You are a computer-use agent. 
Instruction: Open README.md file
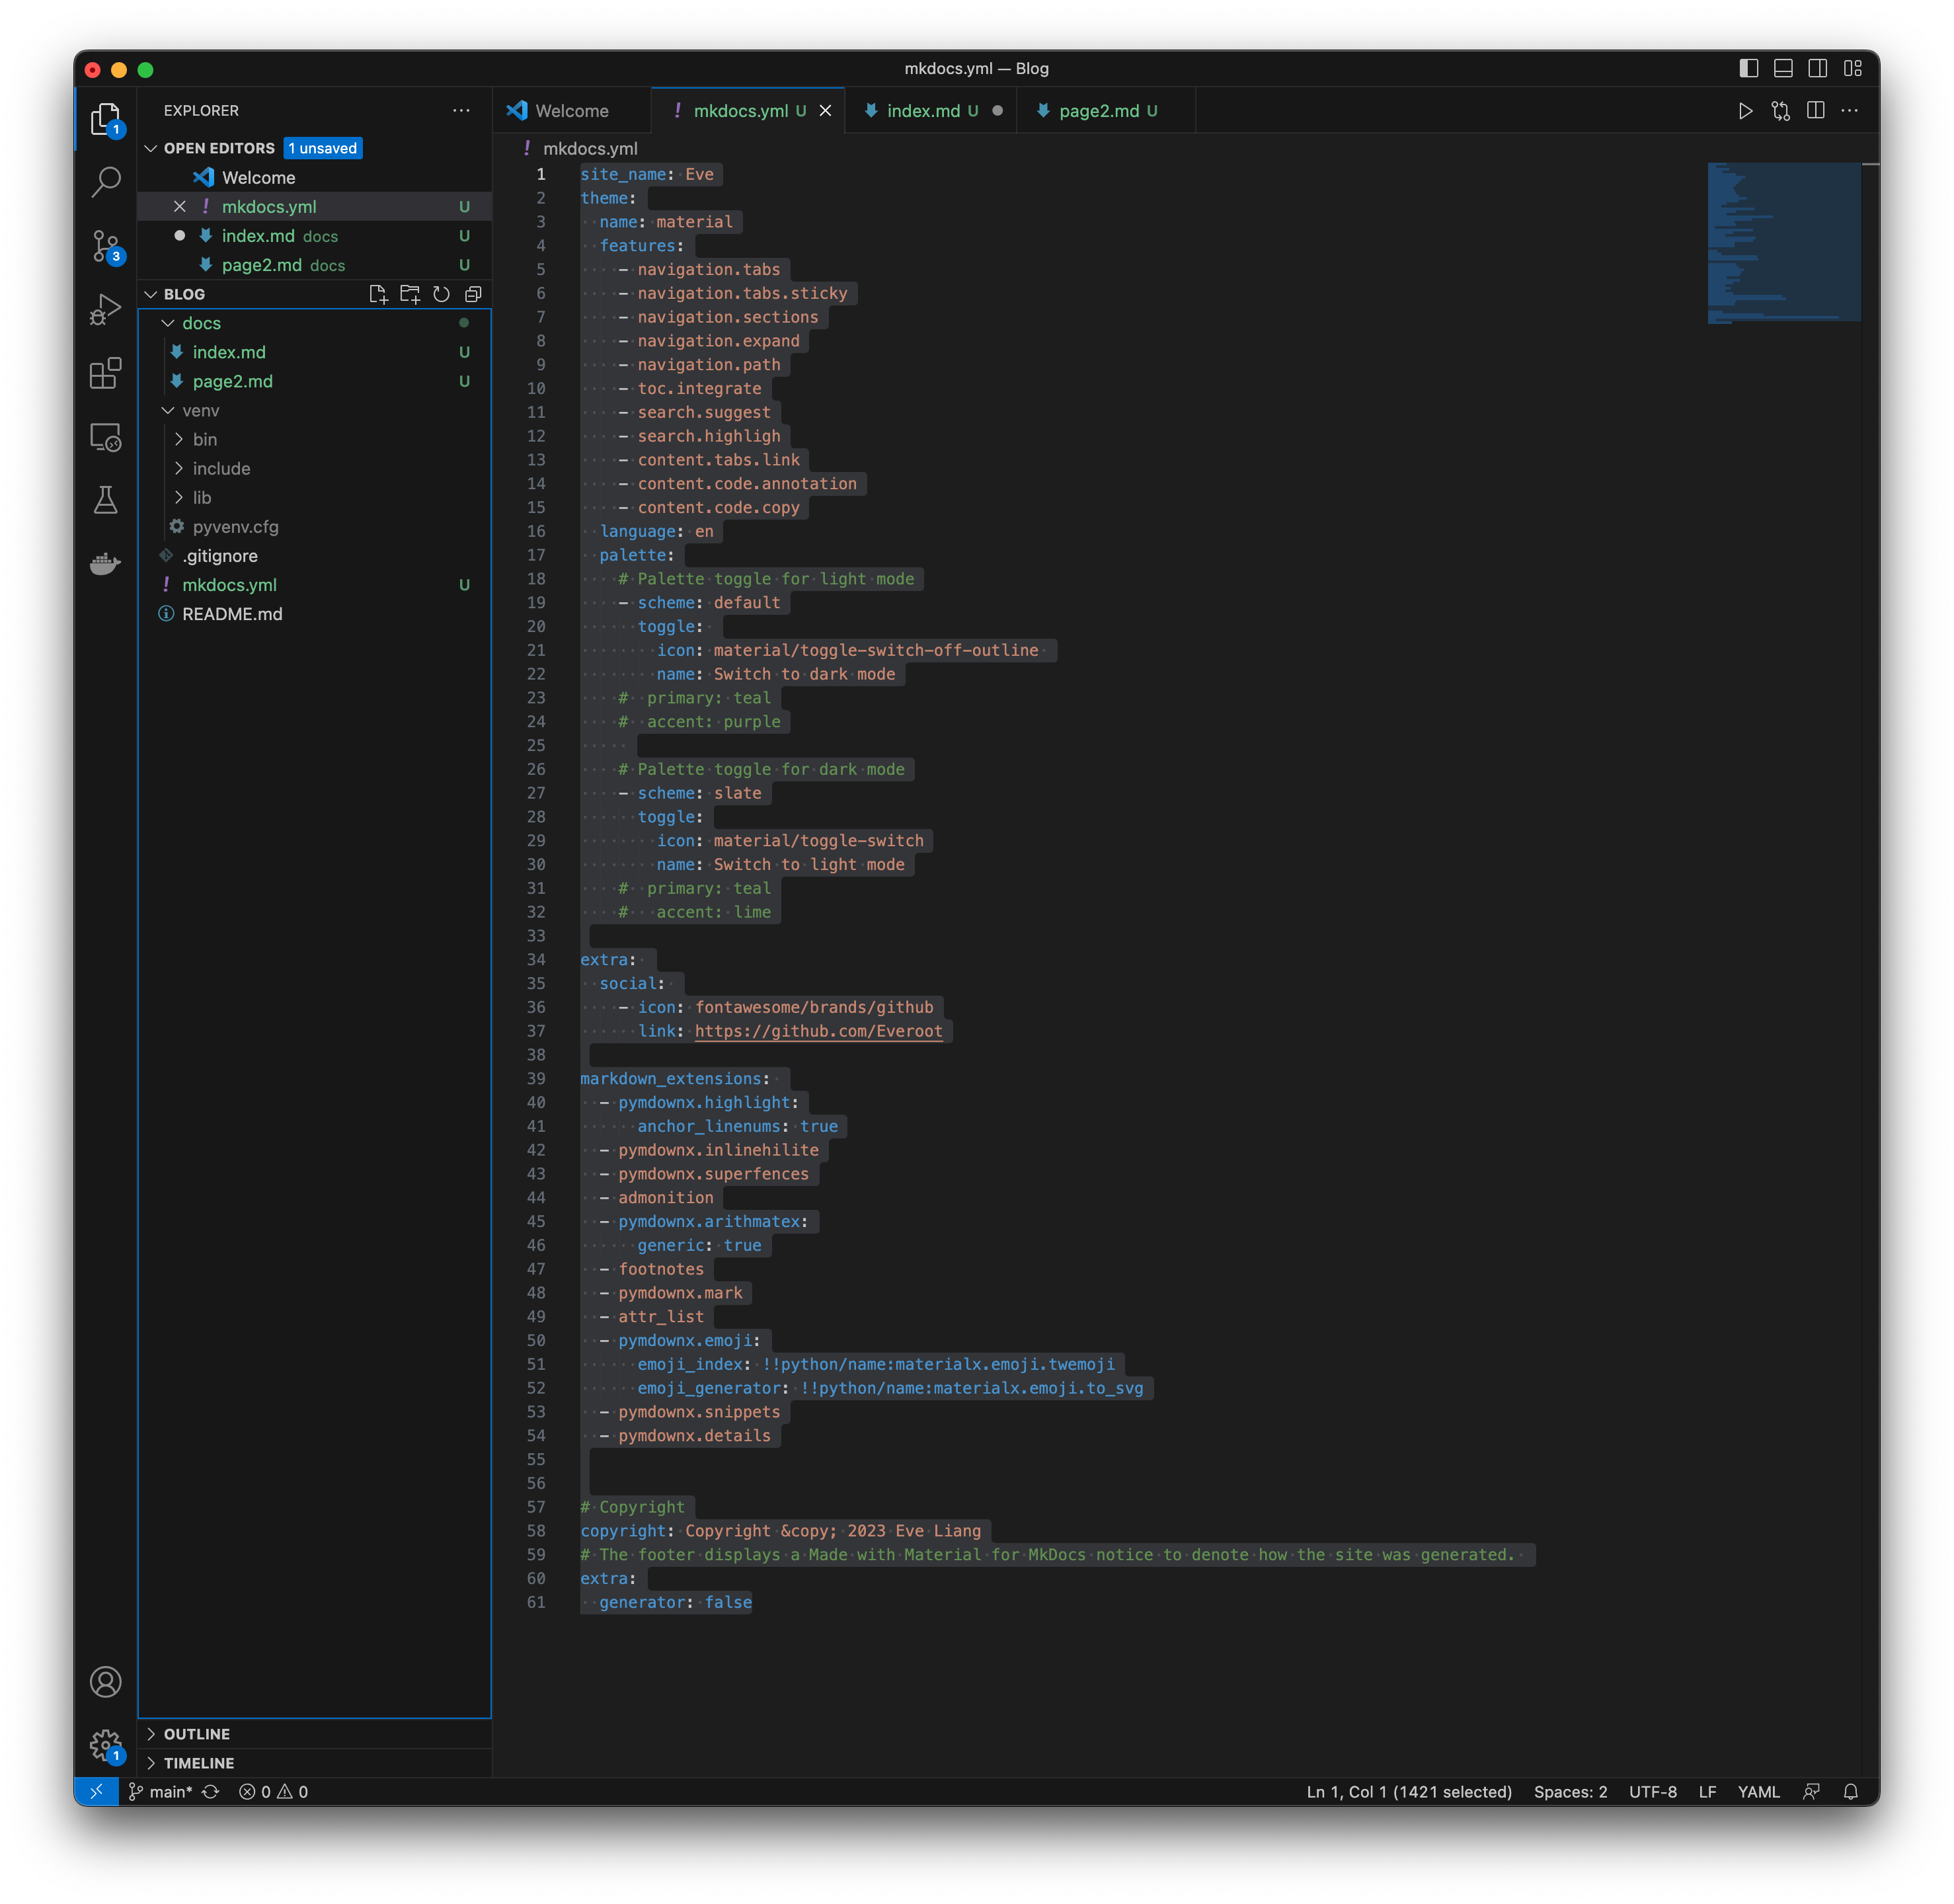[x=314, y=613]
